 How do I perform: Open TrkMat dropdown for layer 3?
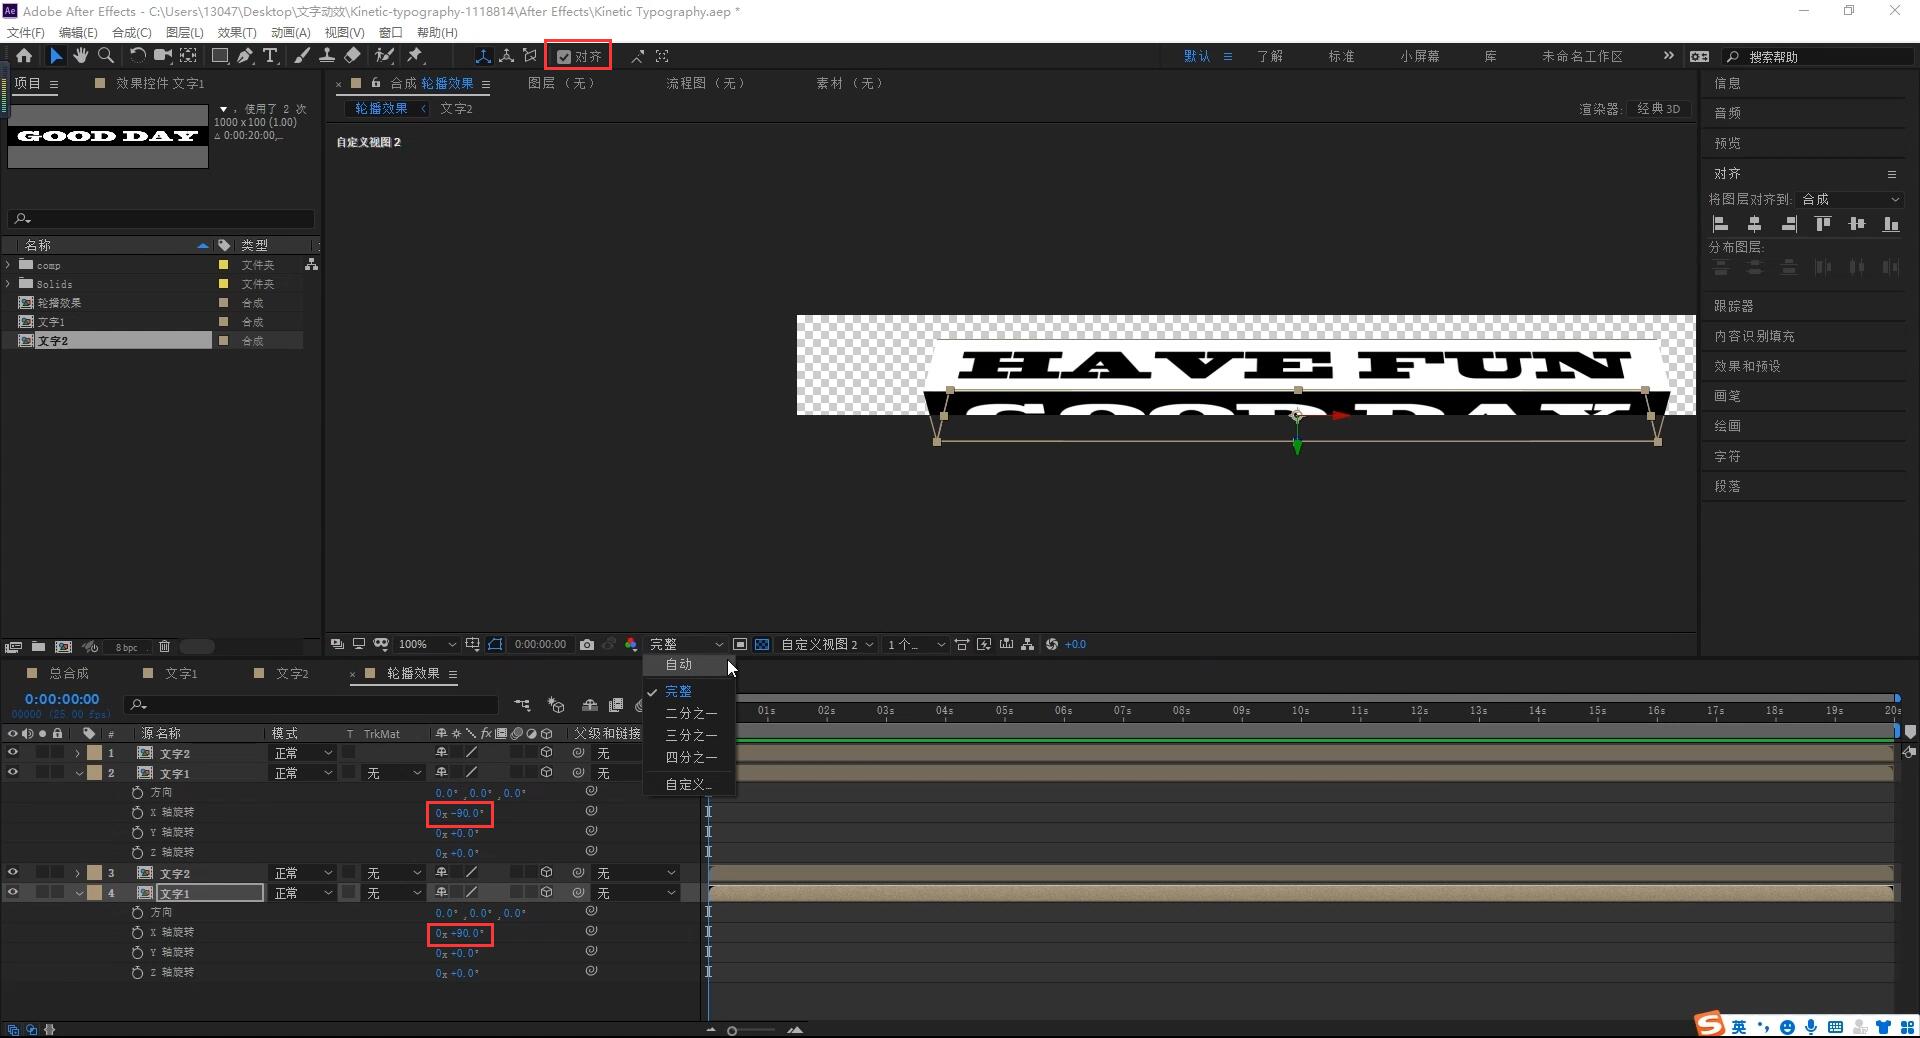pyautogui.click(x=393, y=873)
